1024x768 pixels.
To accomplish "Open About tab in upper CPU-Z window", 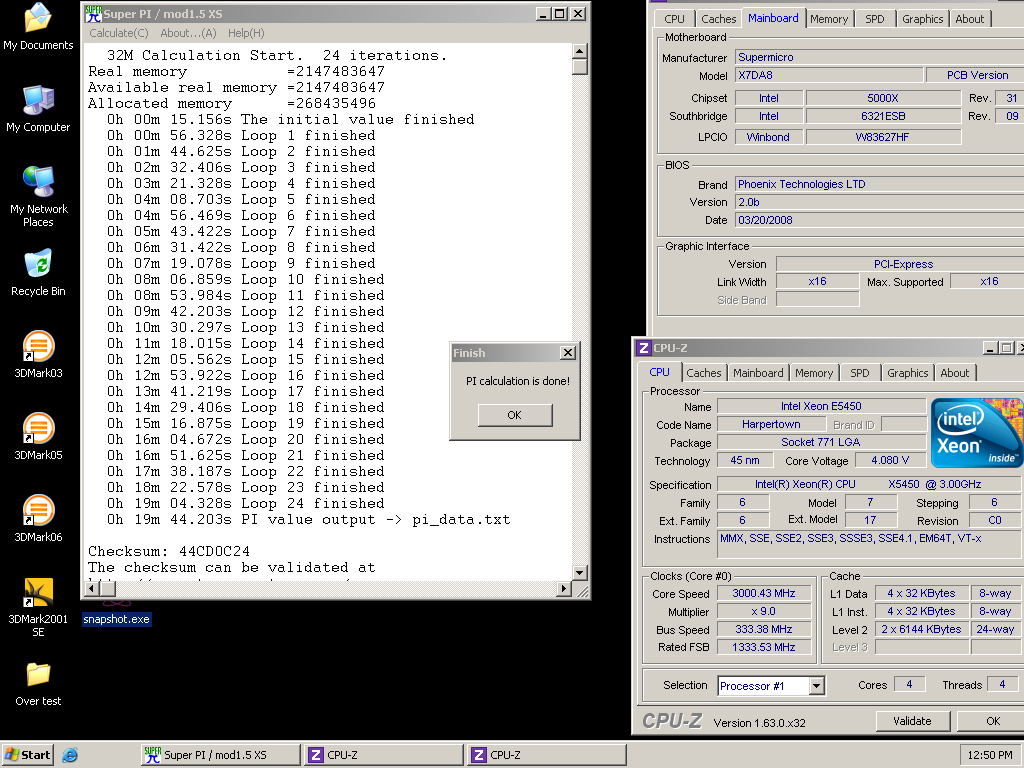I will tap(970, 19).
